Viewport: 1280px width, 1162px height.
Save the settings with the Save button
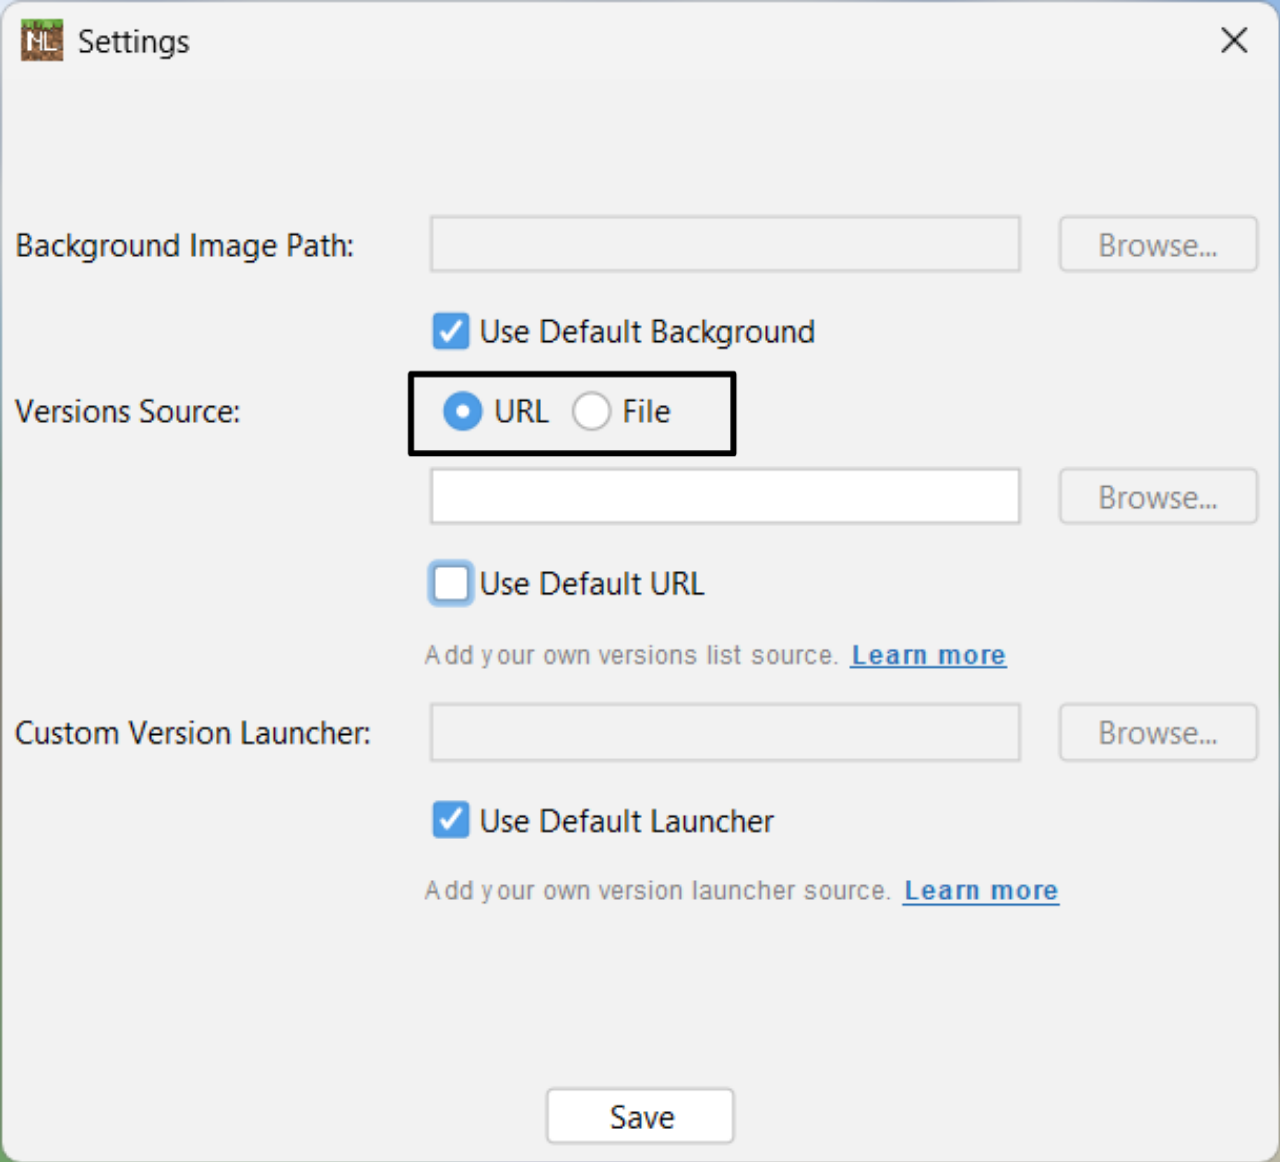[640, 1116]
